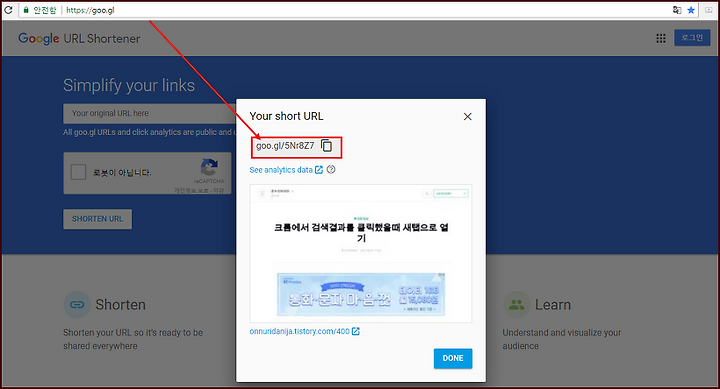720x389 pixels.
Task: Open the translate page icon in address bar
Action: pyautogui.click(x=677, y=10)
